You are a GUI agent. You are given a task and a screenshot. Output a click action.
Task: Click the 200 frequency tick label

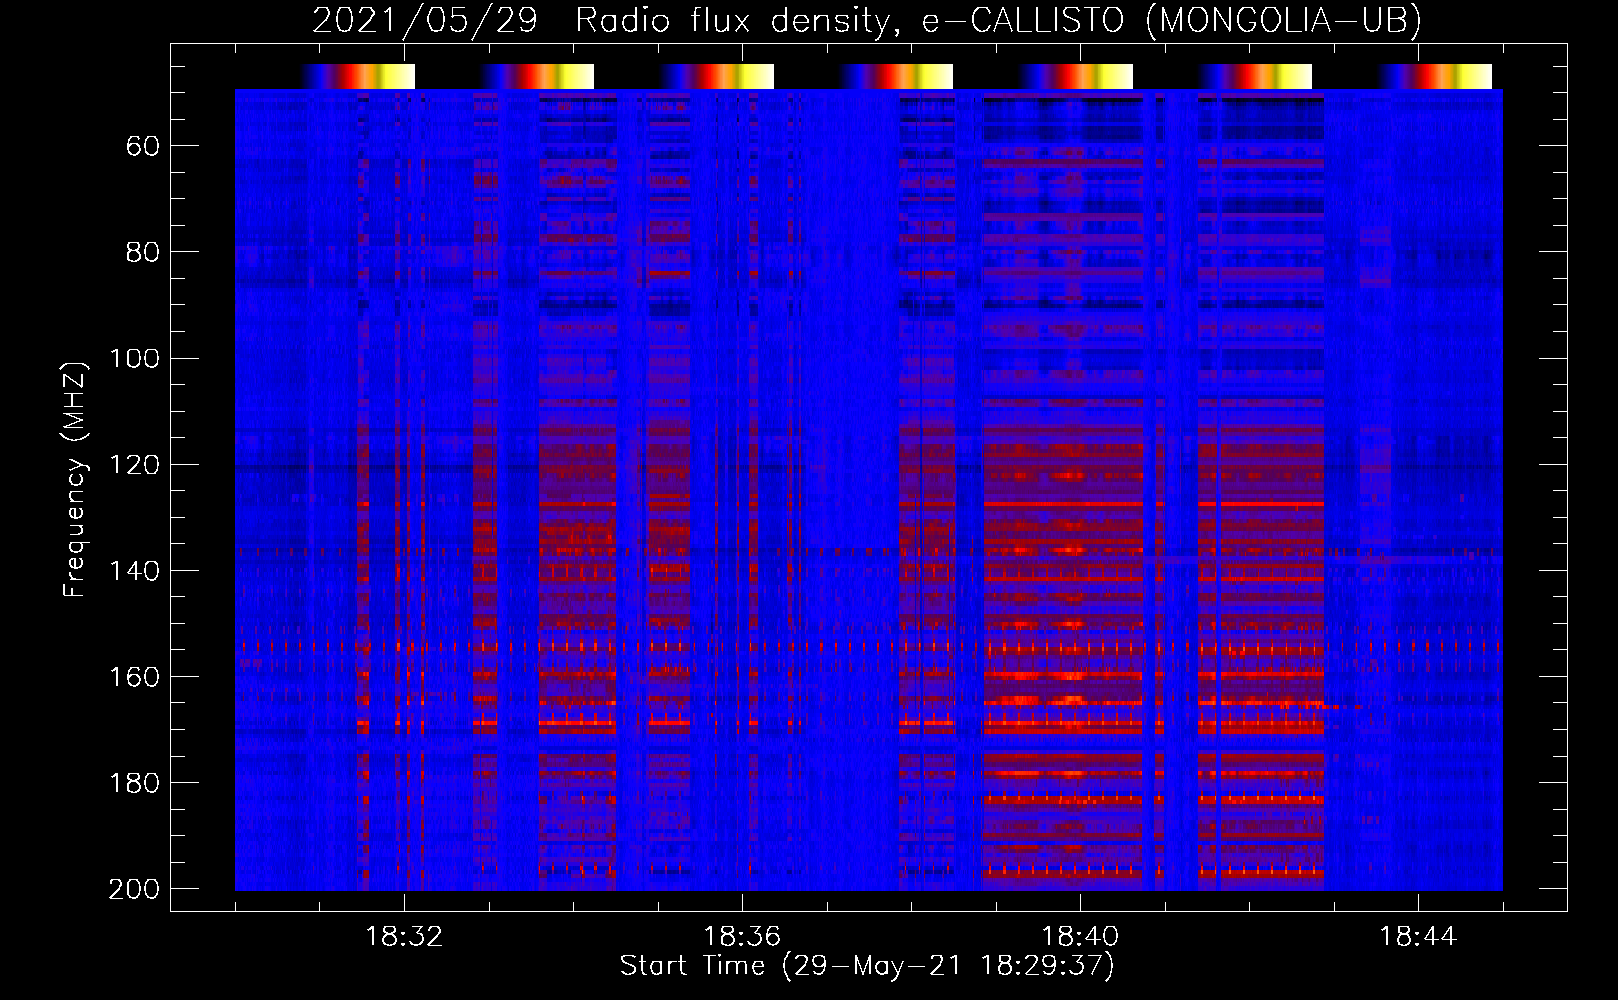[x=135, y=888]
